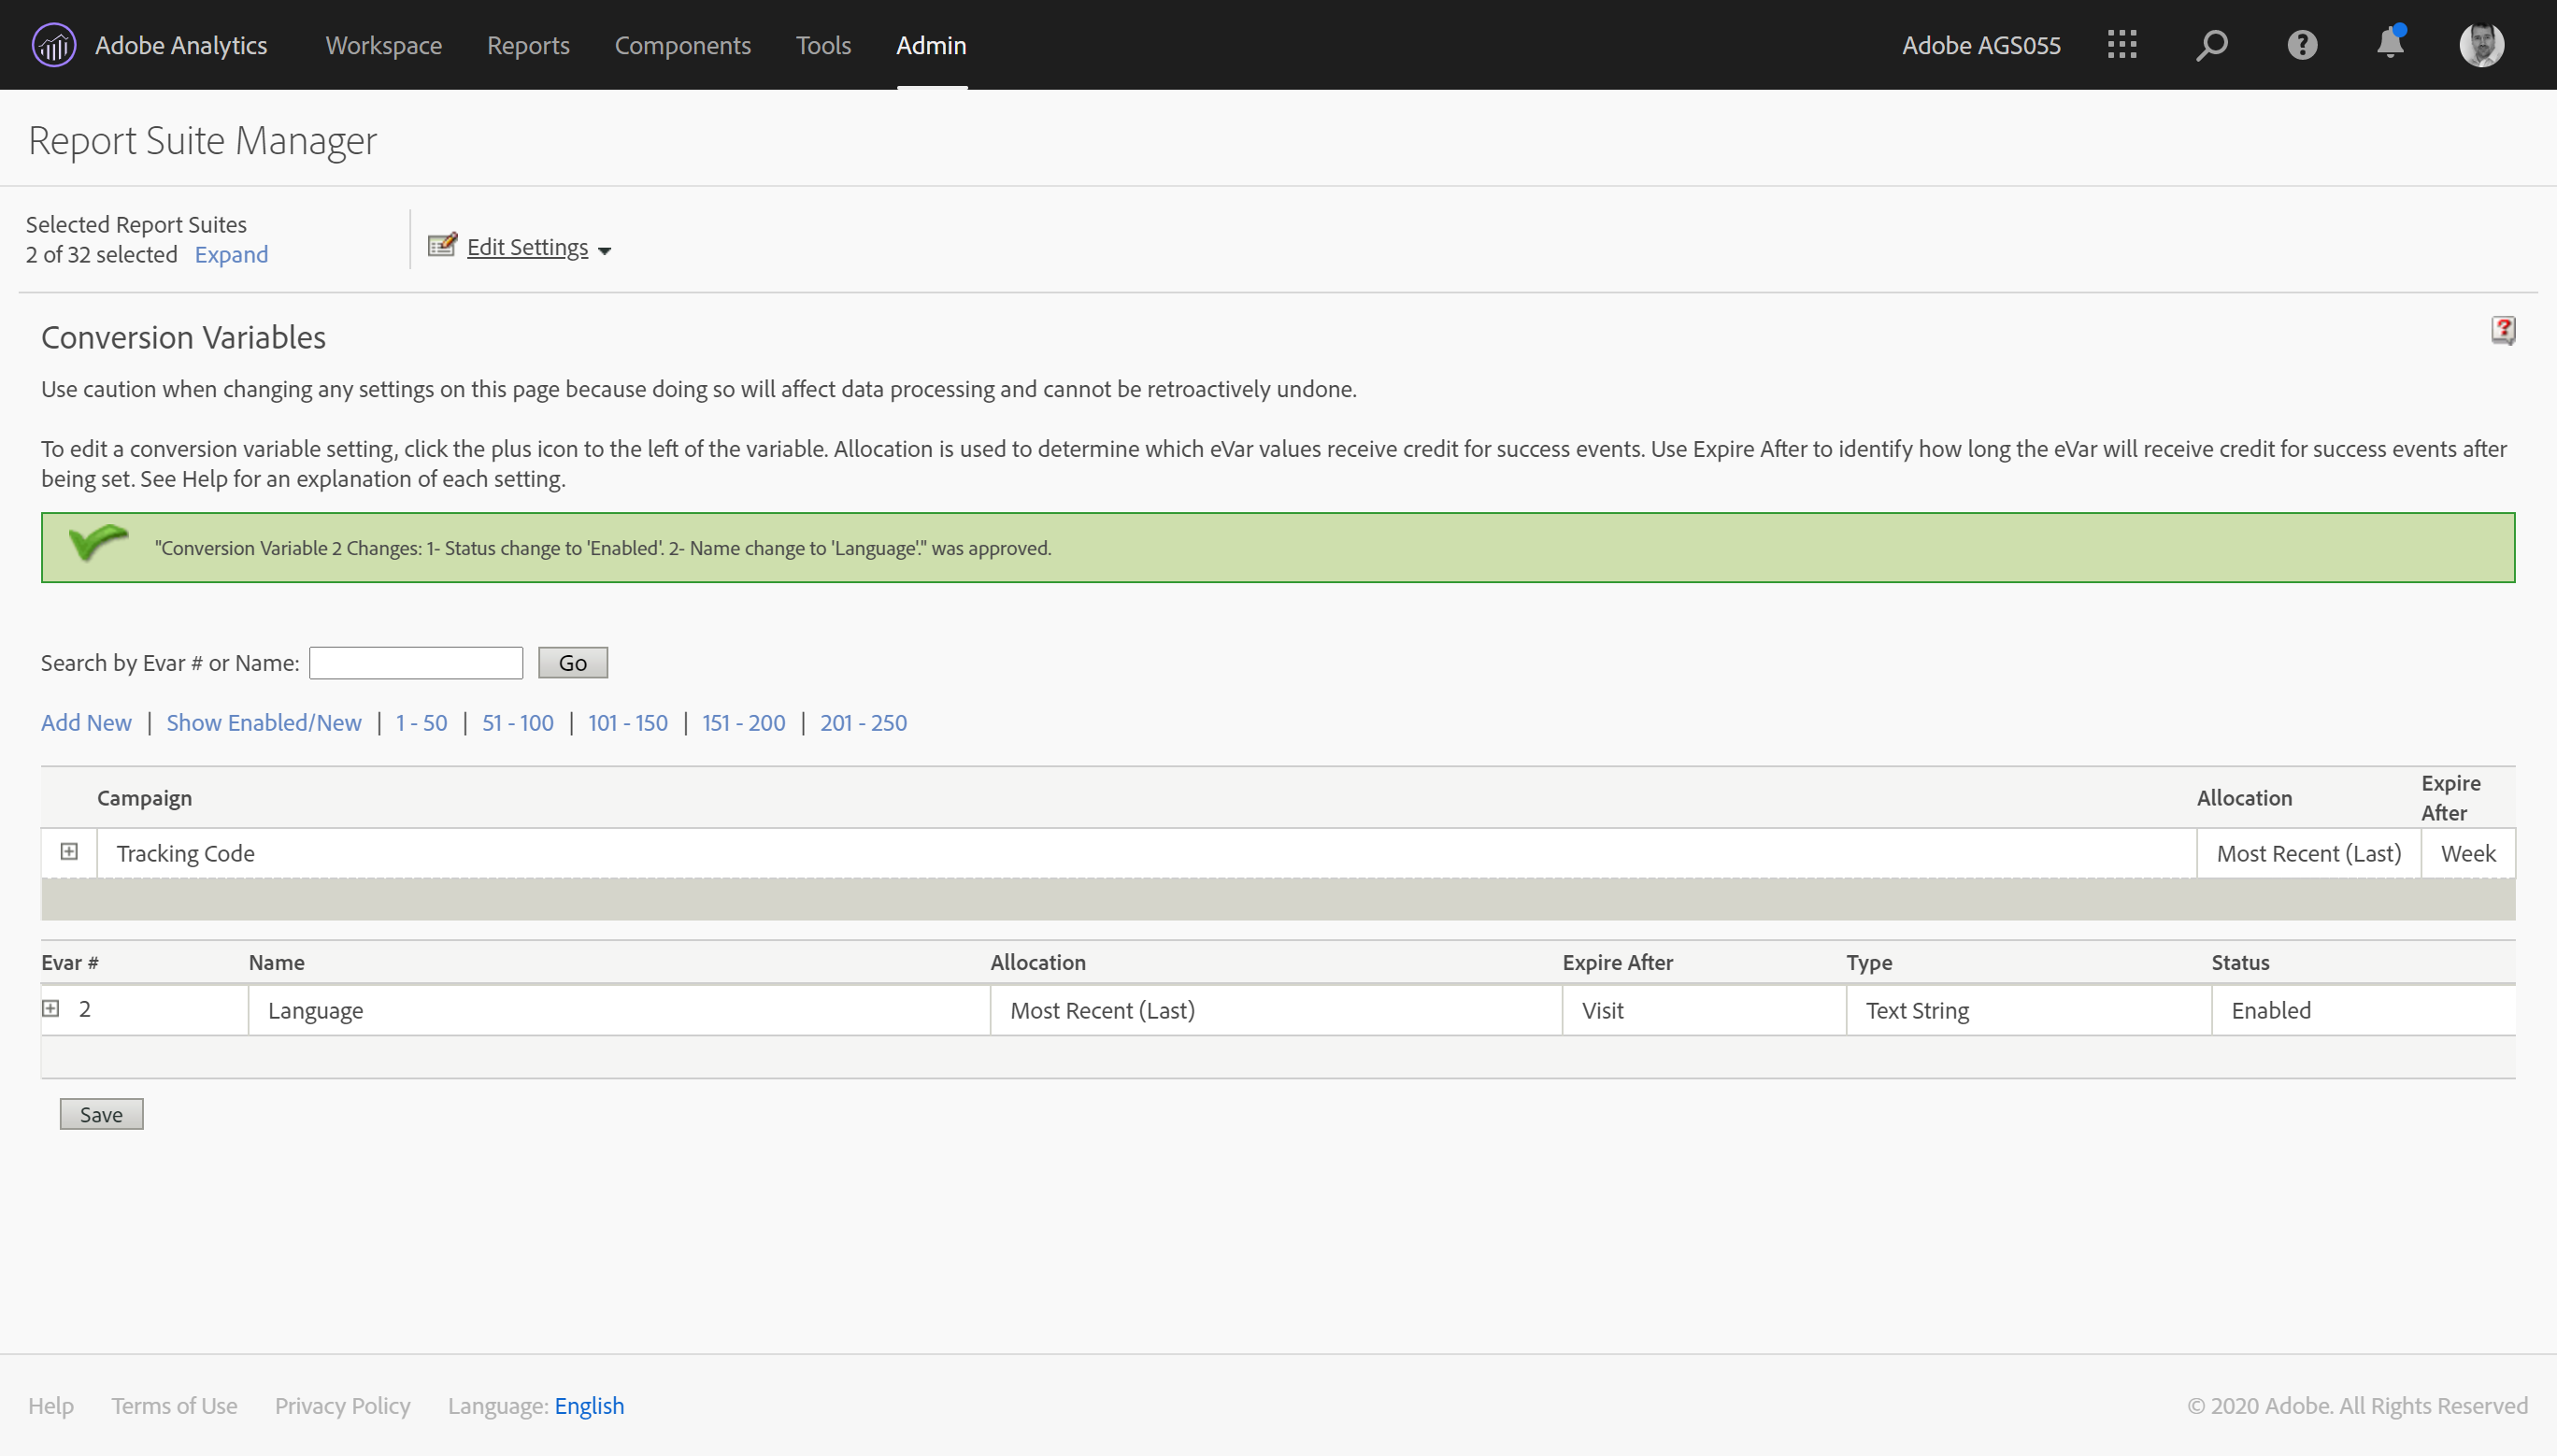
Task: Click the search magnifier icon
Action: tap(2211, 45)
